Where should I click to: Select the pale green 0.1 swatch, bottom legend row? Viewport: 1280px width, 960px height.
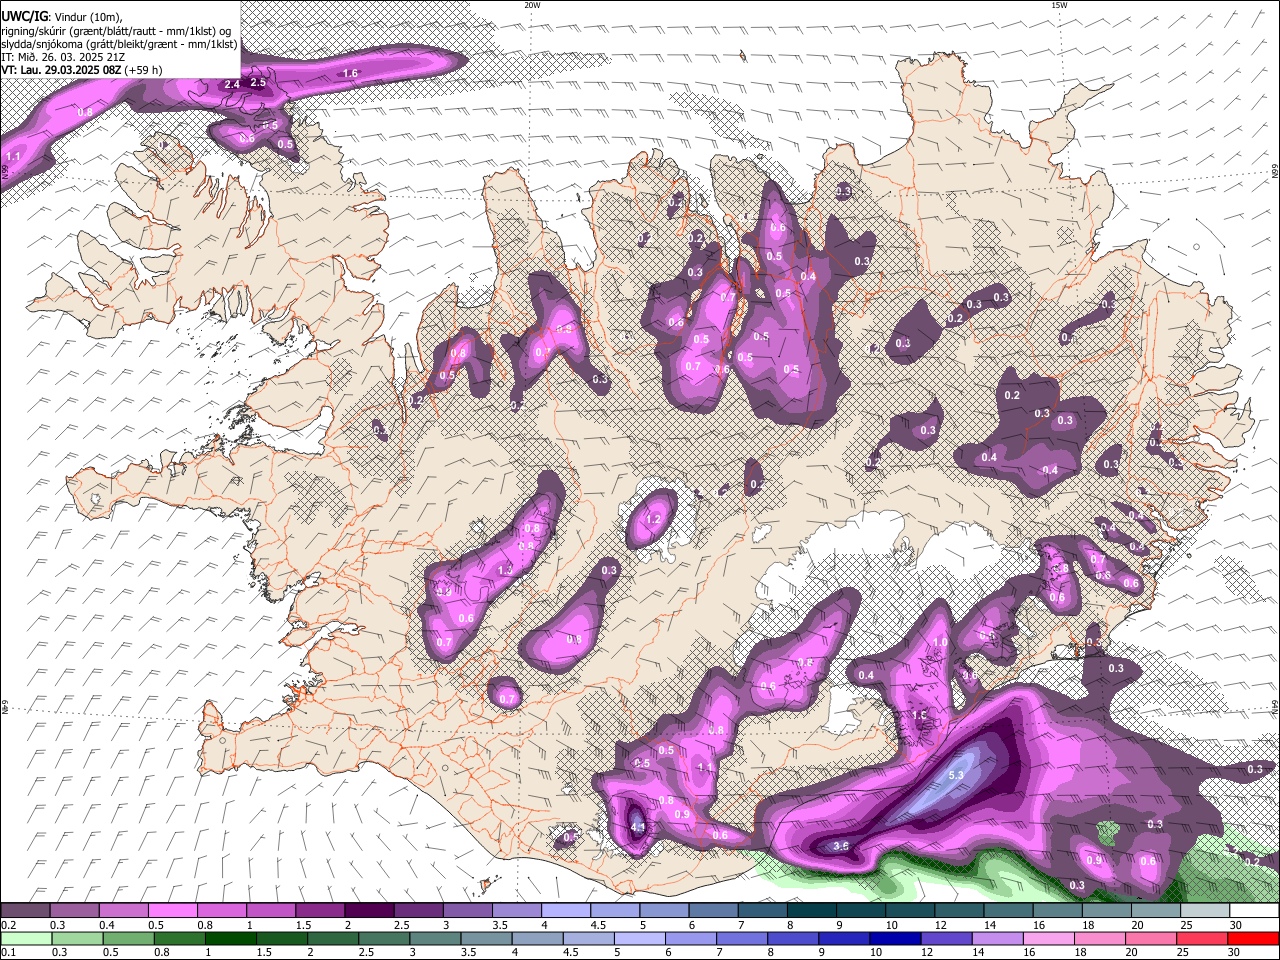(27, 938)
